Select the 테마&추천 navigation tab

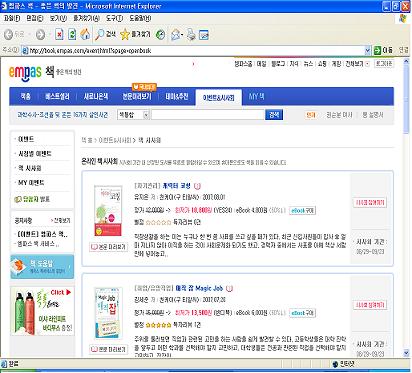[x=177, y=97]
